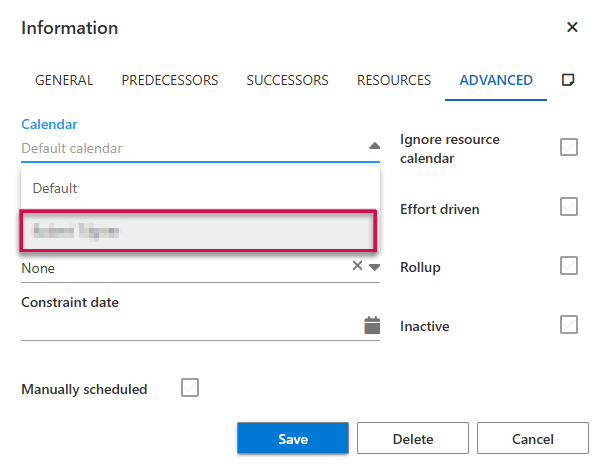The width and height of the screenshot is (611, 476).
Task: Close the Information dialog
Action: click(572, 27)
